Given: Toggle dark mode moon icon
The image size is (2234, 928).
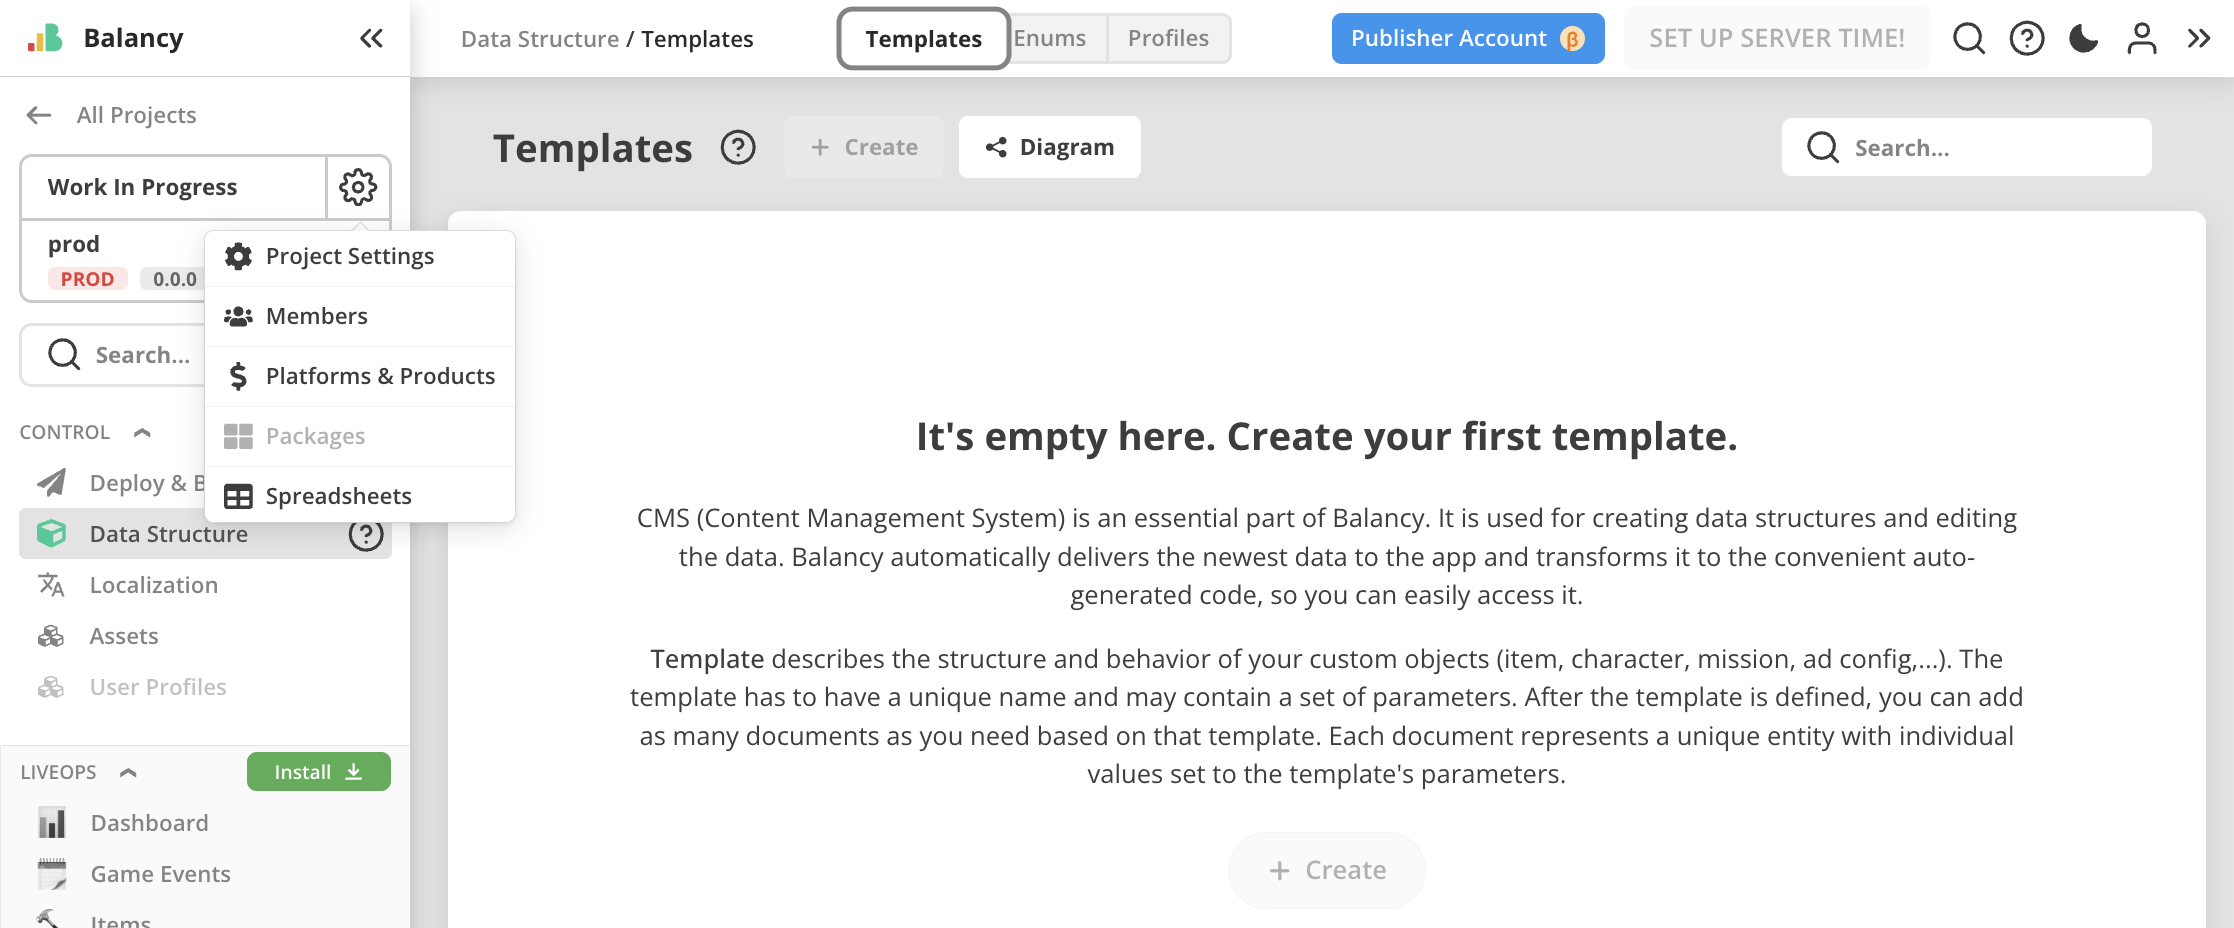Looking at the screenshot, I should pyautogui.click(x=2083, y=39).
